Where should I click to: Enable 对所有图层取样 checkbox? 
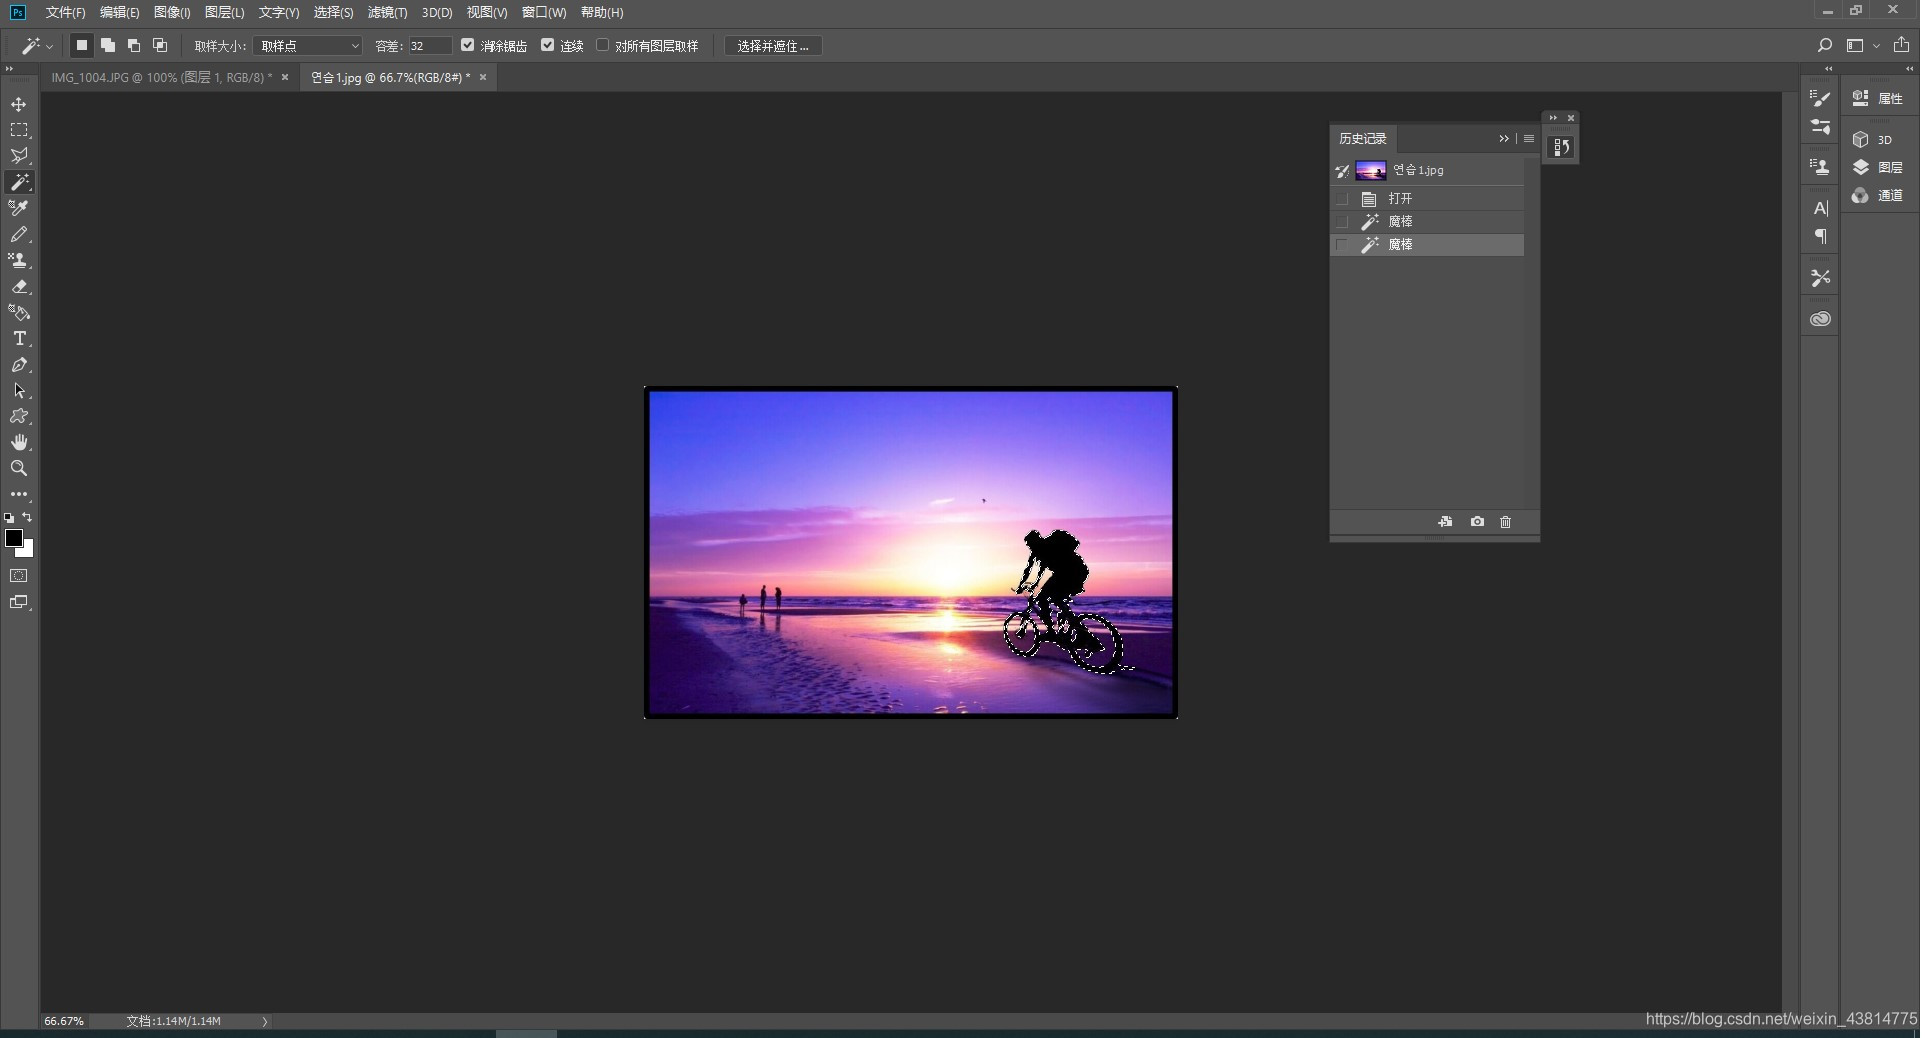point(602,45)
